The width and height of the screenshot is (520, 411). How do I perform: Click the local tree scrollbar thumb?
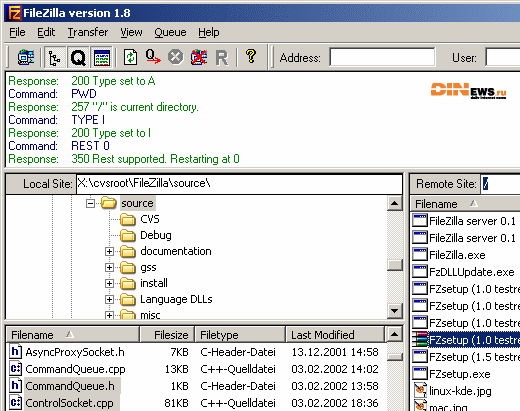[x=395, y=265]
